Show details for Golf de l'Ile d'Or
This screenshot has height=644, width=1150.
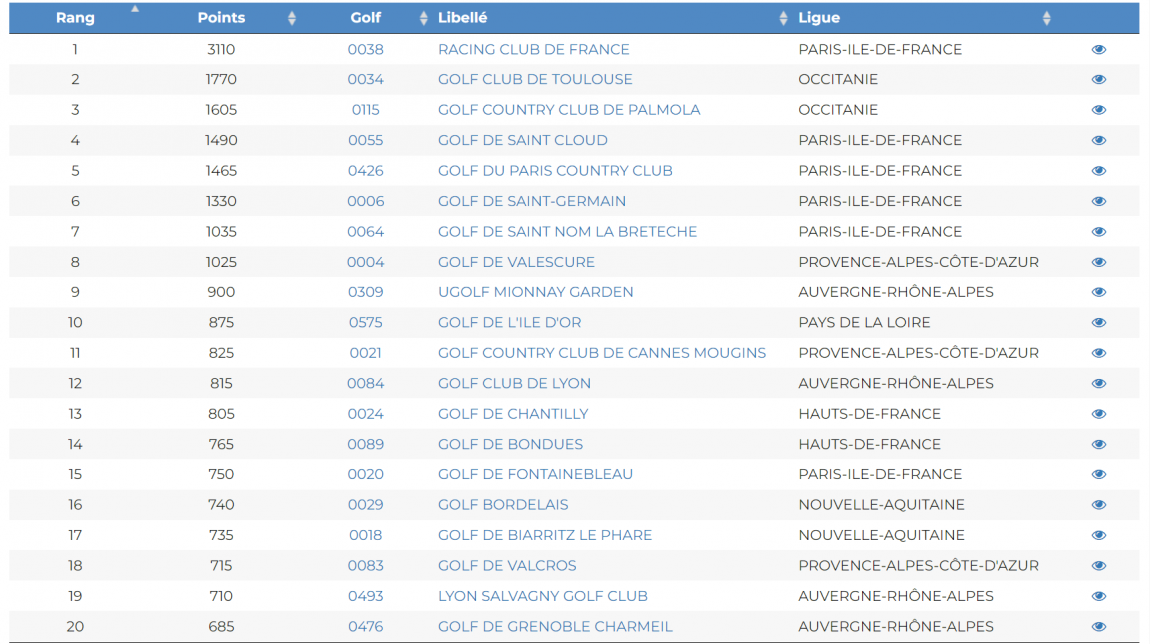(1098, 323)
